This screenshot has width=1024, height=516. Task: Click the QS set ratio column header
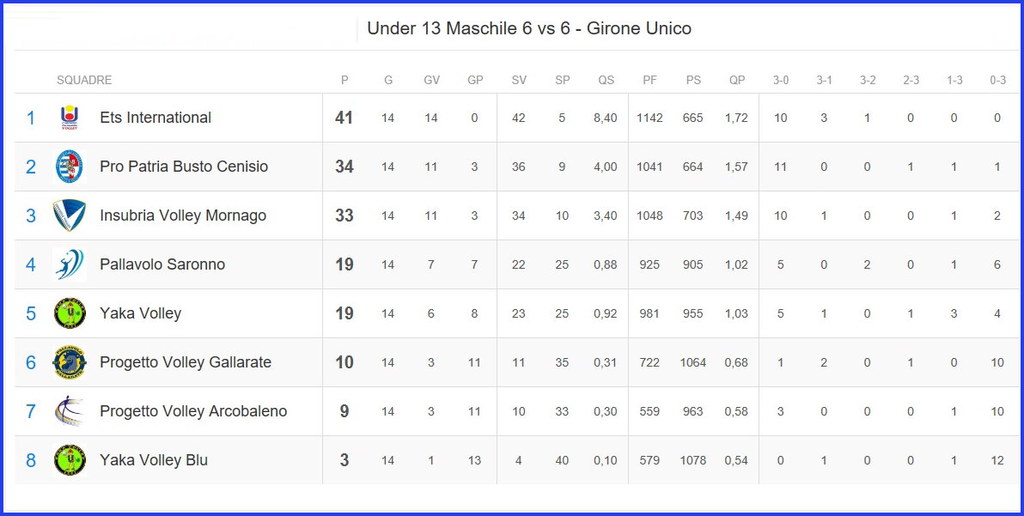point(606,80)
